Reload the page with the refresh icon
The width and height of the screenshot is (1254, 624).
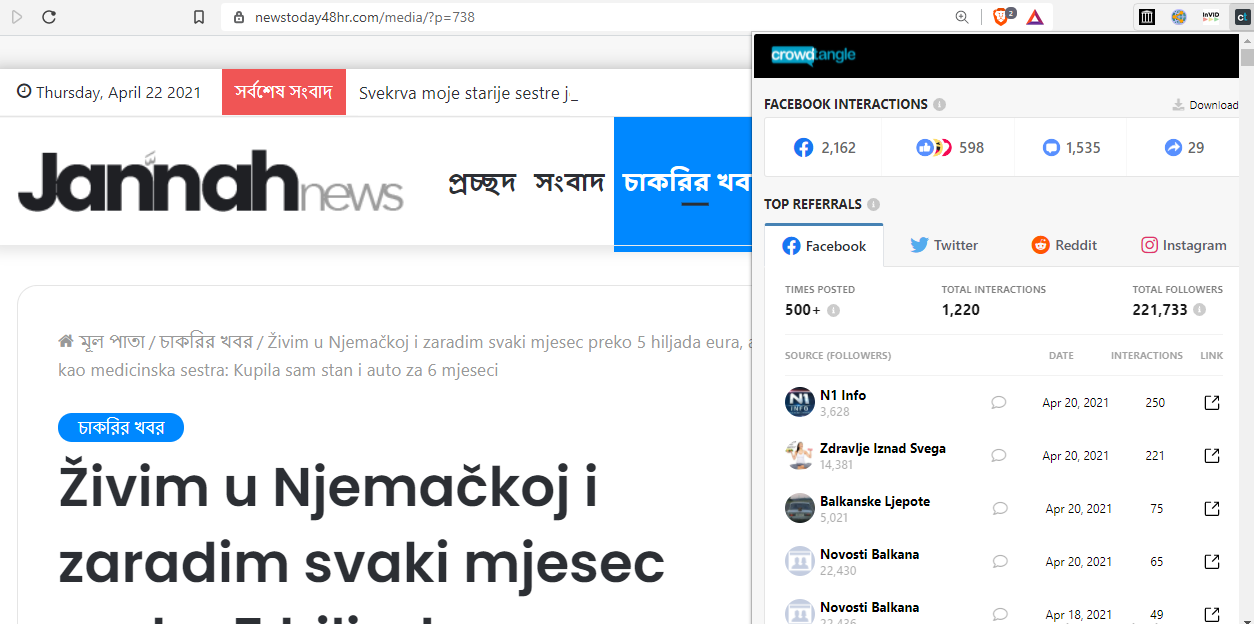(x=49, y=17)
